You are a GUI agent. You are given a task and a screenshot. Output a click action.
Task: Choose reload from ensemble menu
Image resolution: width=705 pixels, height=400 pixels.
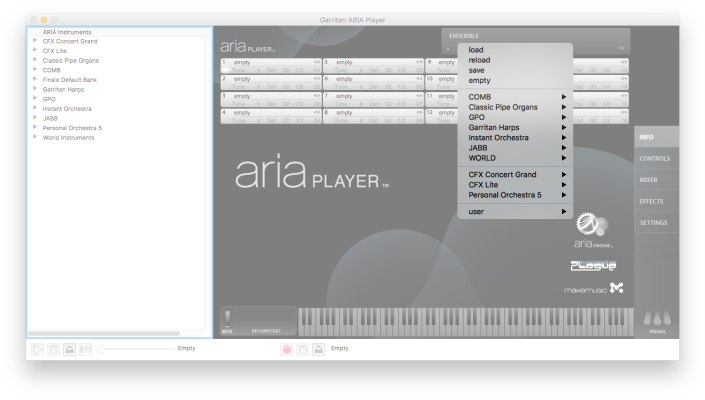click(x=515, y=60)
